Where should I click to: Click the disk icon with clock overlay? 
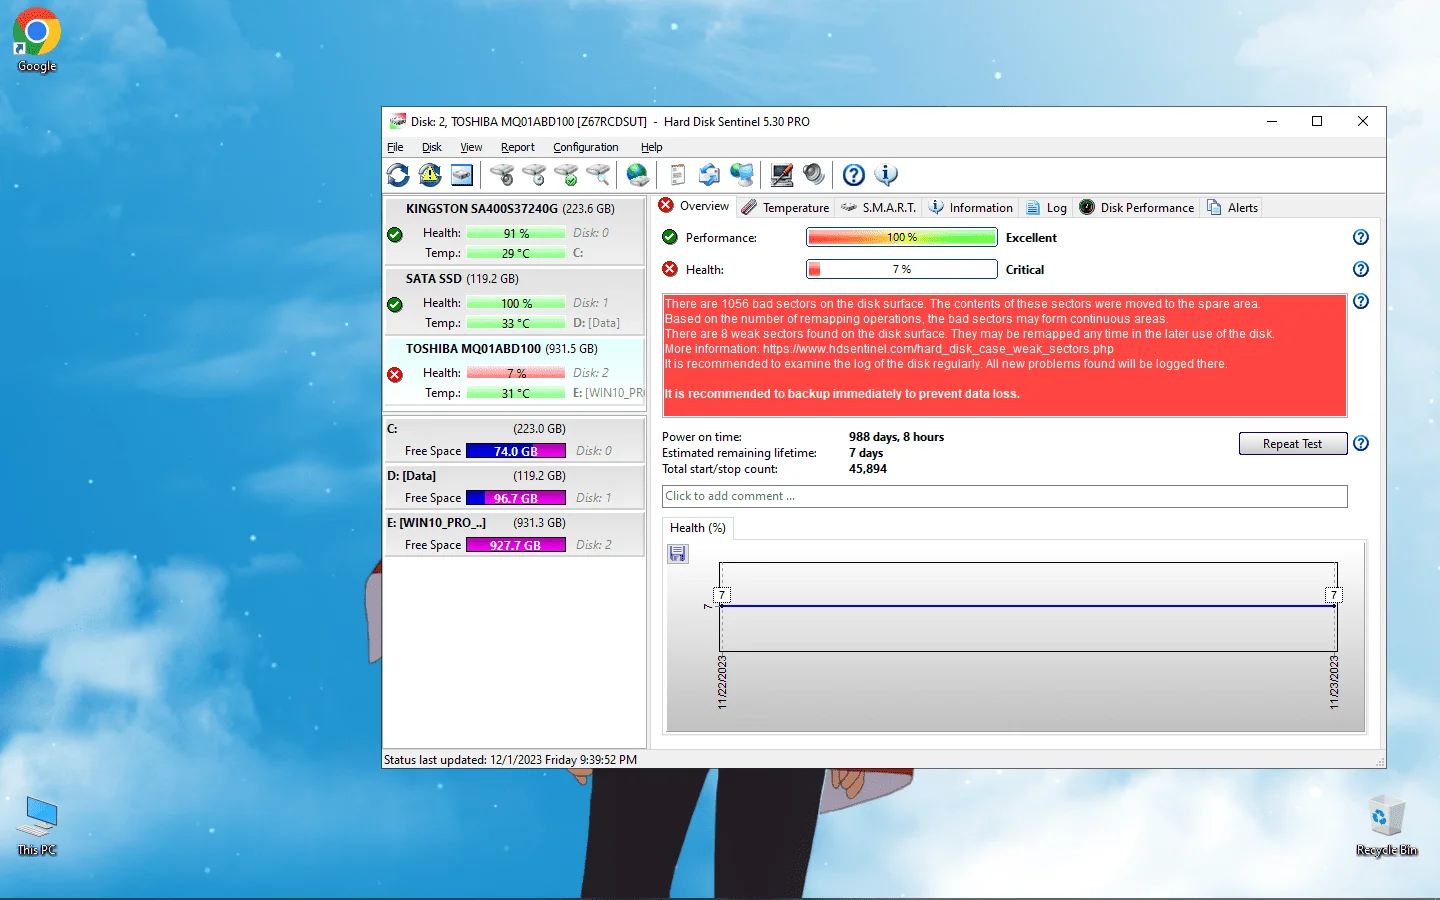click(x=534, y=175)
